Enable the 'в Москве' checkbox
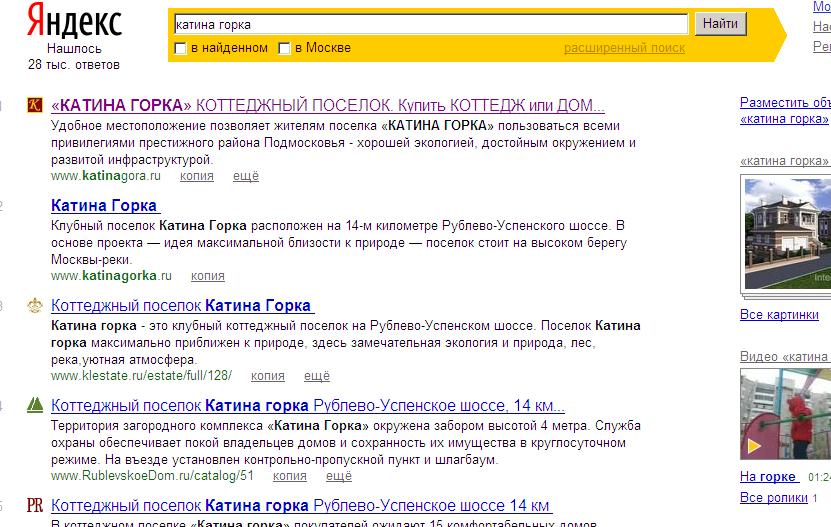 click(284, 48)
